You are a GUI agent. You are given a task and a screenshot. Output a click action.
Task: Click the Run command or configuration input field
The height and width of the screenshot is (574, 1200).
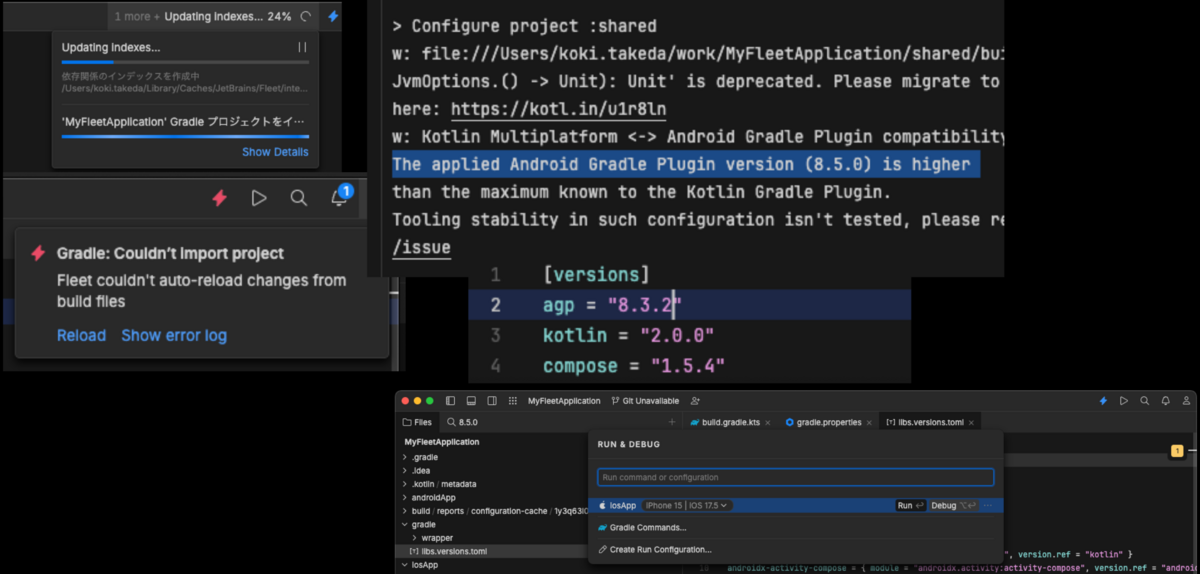pyautogui.click(x=795, y=477)
